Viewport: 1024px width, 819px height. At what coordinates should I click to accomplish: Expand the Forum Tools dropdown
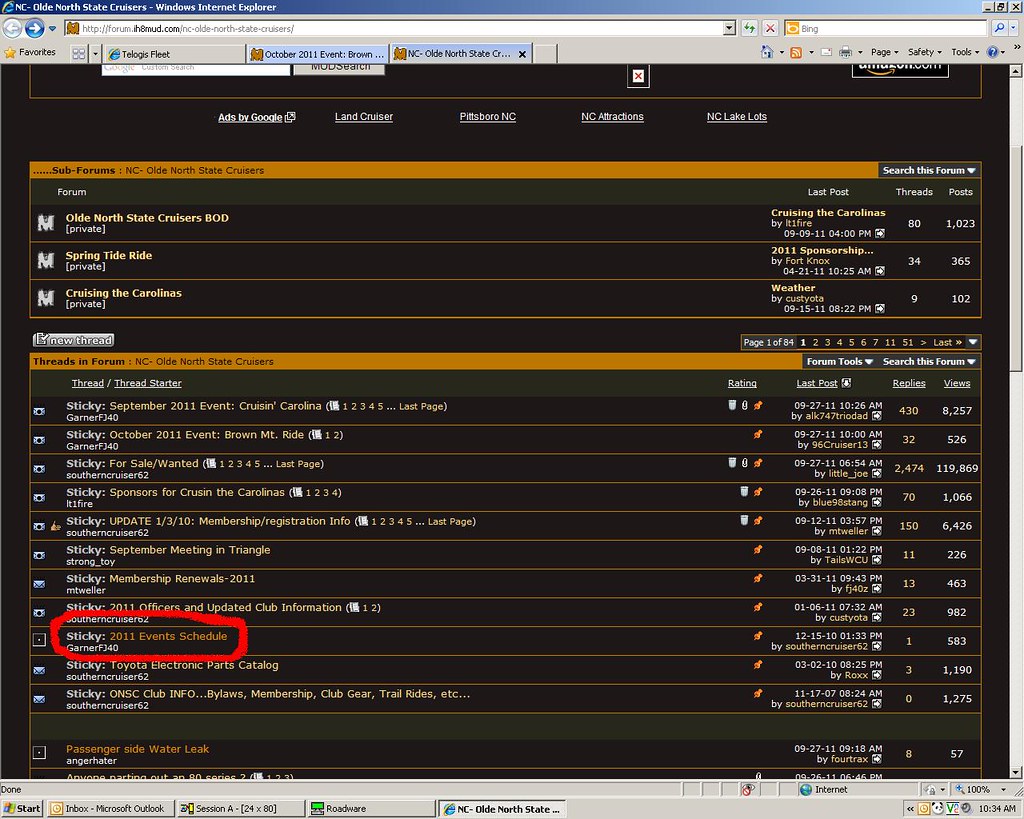pos(839,362)
